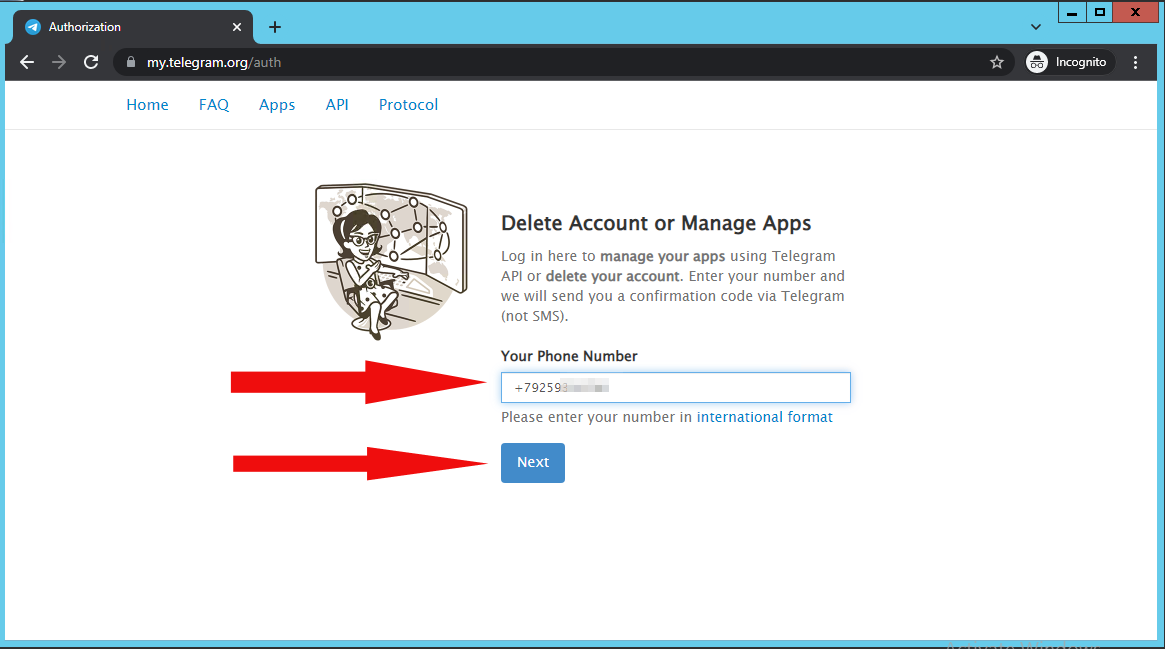Close the Authorization tab
The image size is (1165, 649).
236,27
